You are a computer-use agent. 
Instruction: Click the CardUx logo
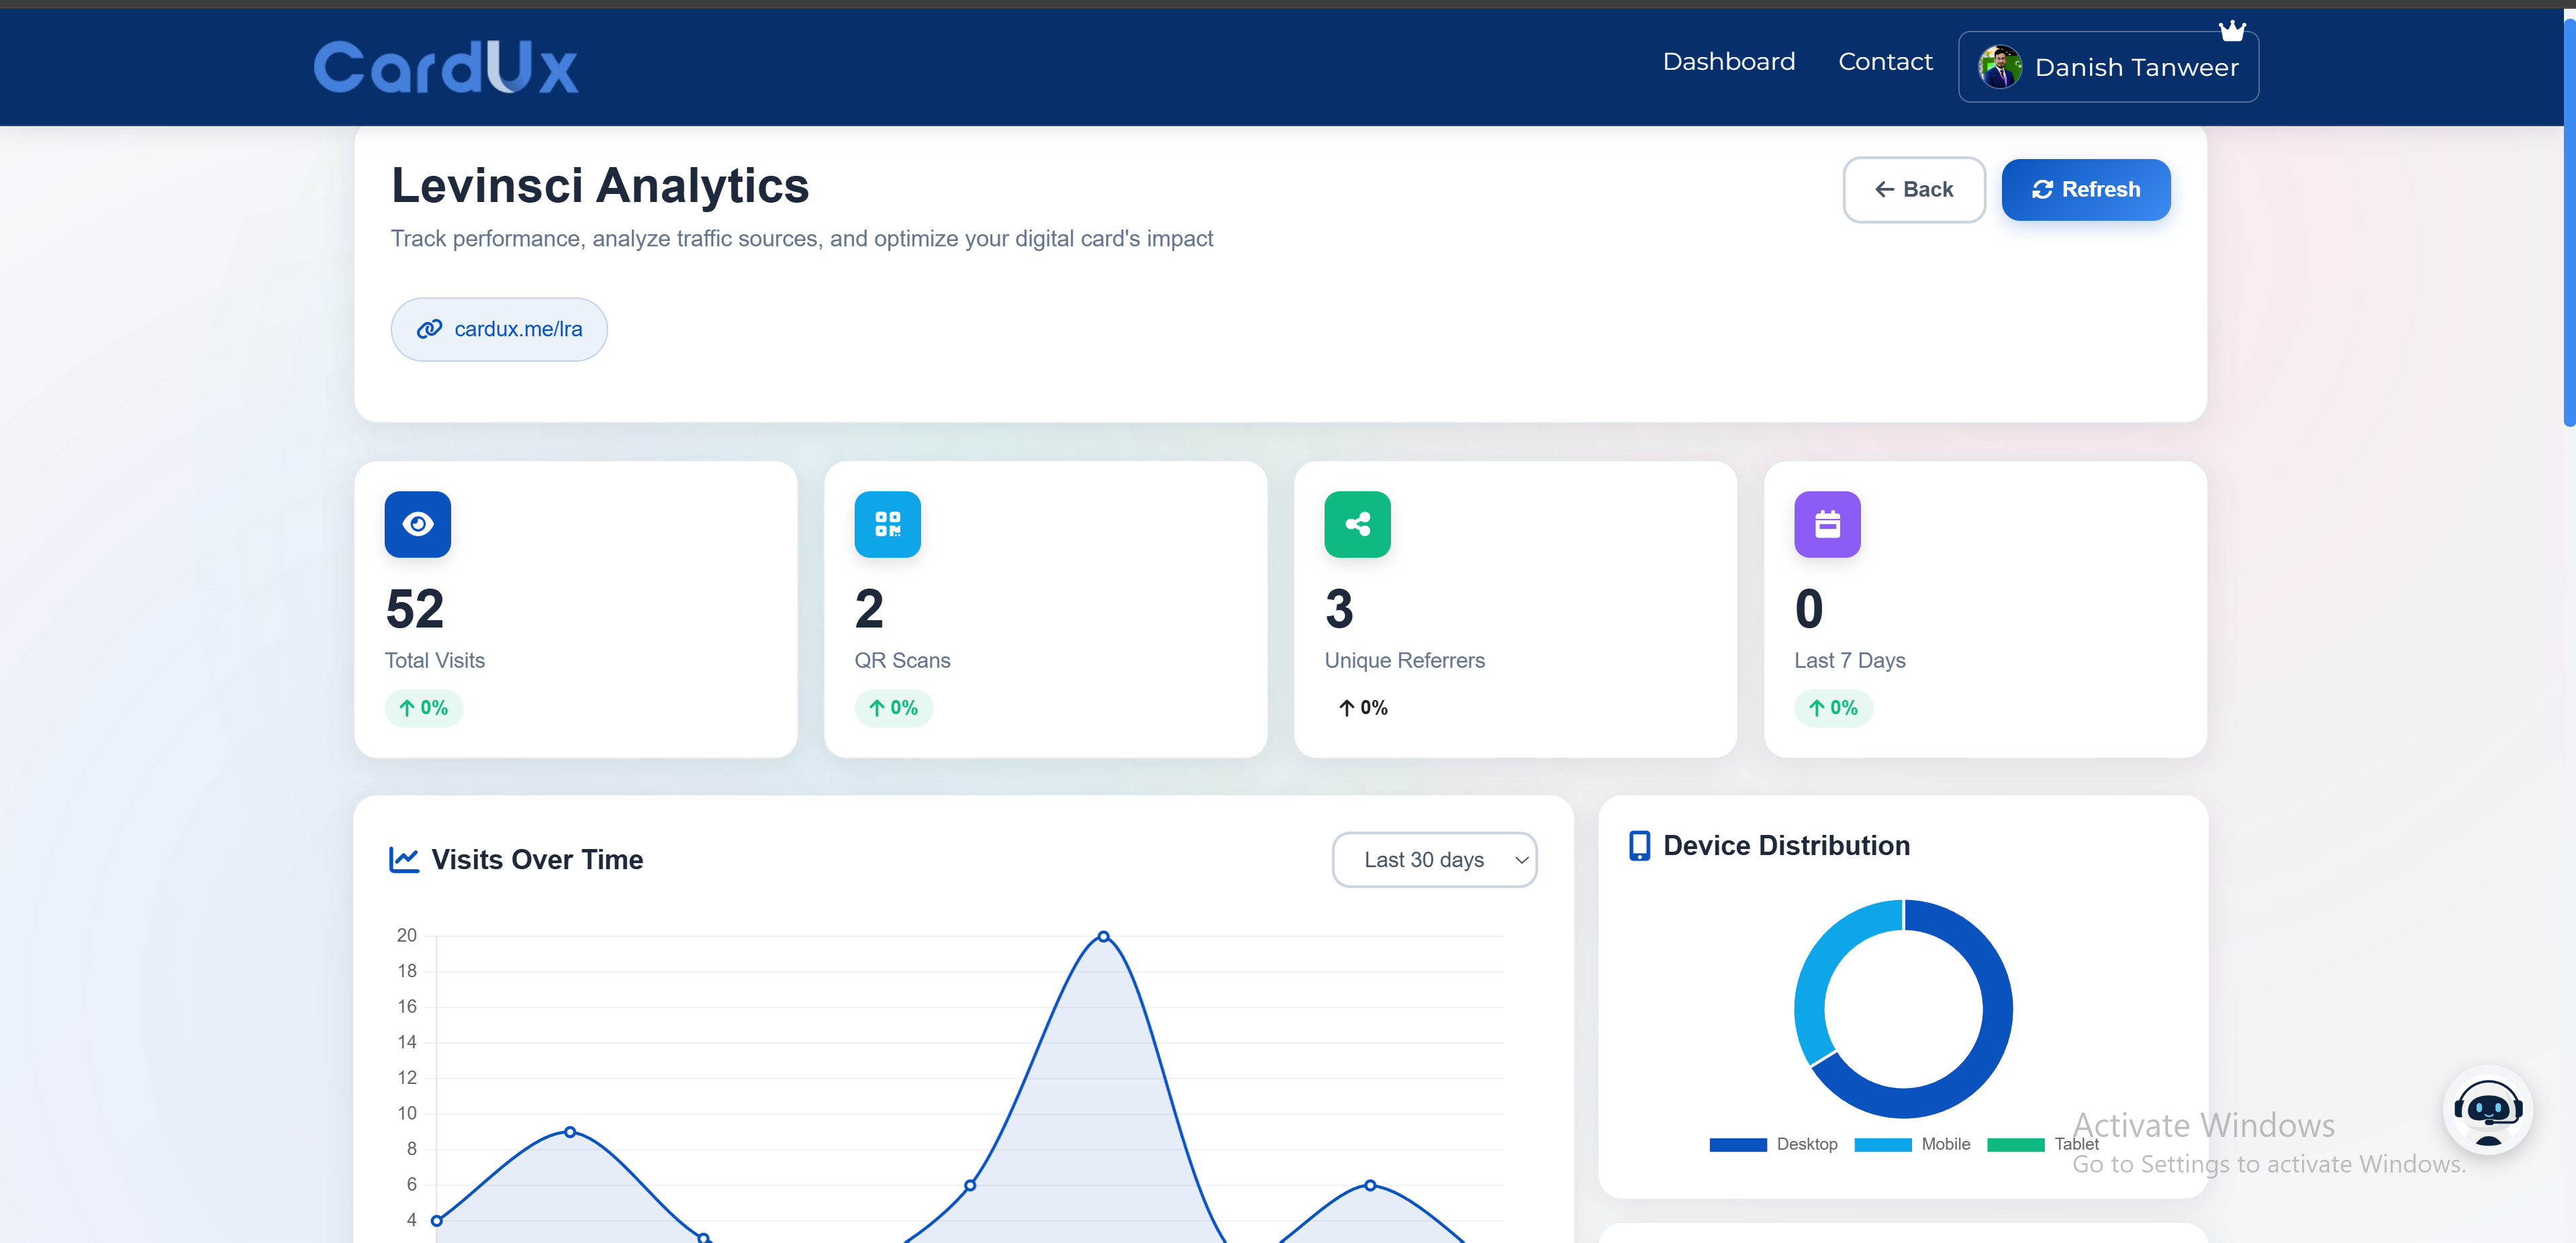pos(446,67)
